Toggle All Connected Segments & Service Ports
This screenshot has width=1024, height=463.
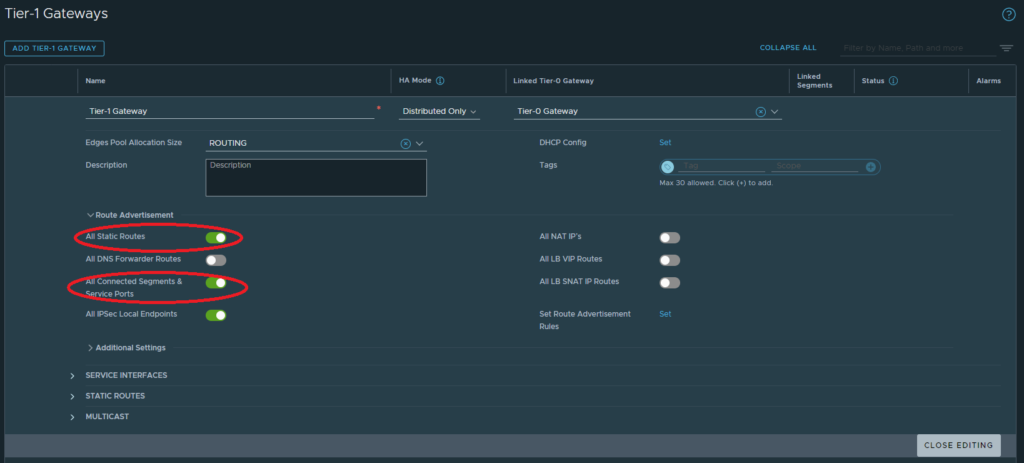215,283
